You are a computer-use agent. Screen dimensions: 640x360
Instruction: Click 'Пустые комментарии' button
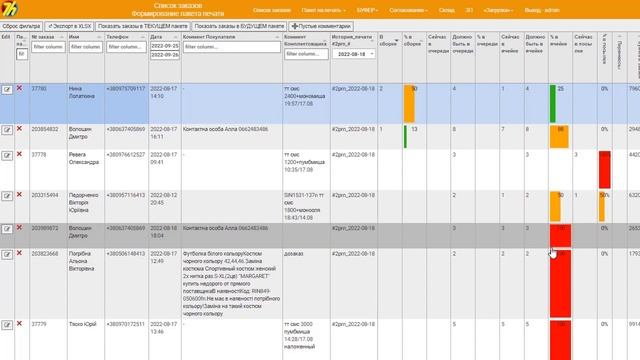pos(321,26)
